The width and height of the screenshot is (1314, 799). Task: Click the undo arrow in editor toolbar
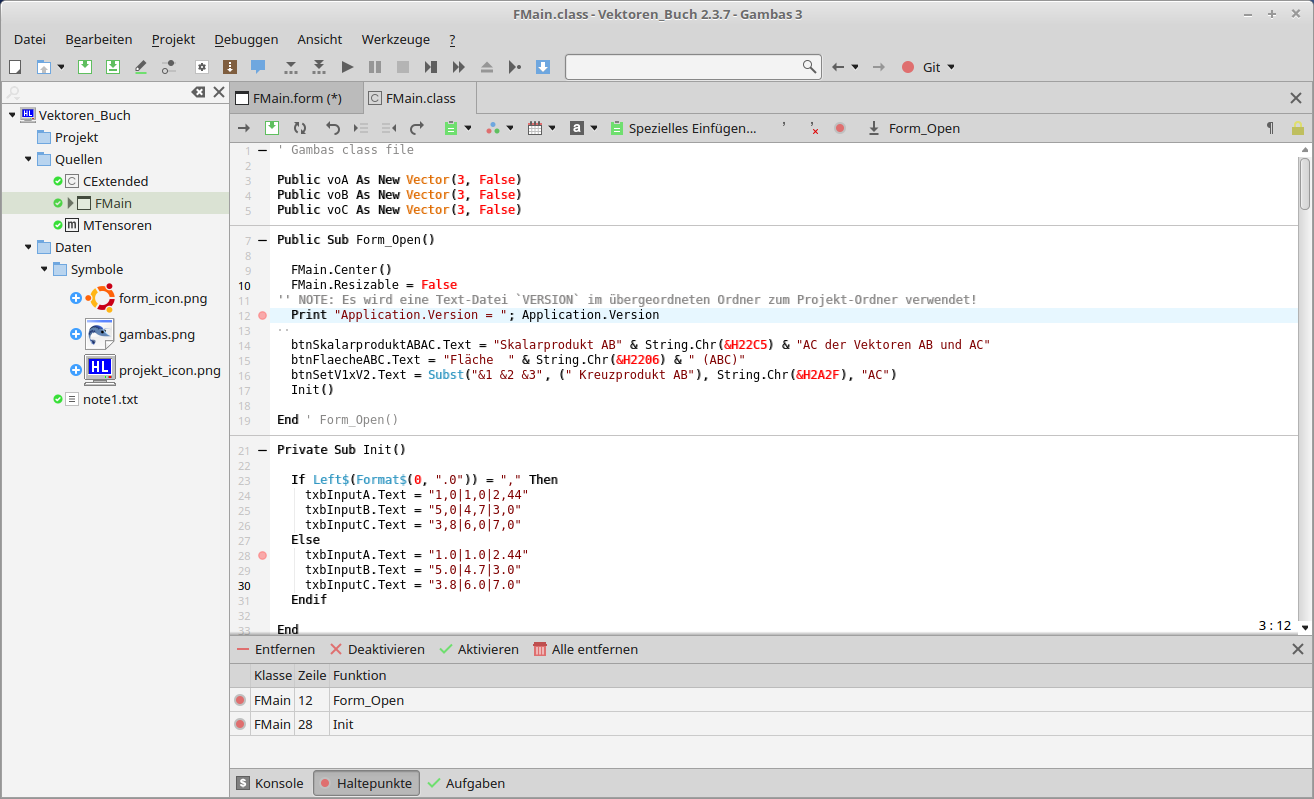[333, 128]
